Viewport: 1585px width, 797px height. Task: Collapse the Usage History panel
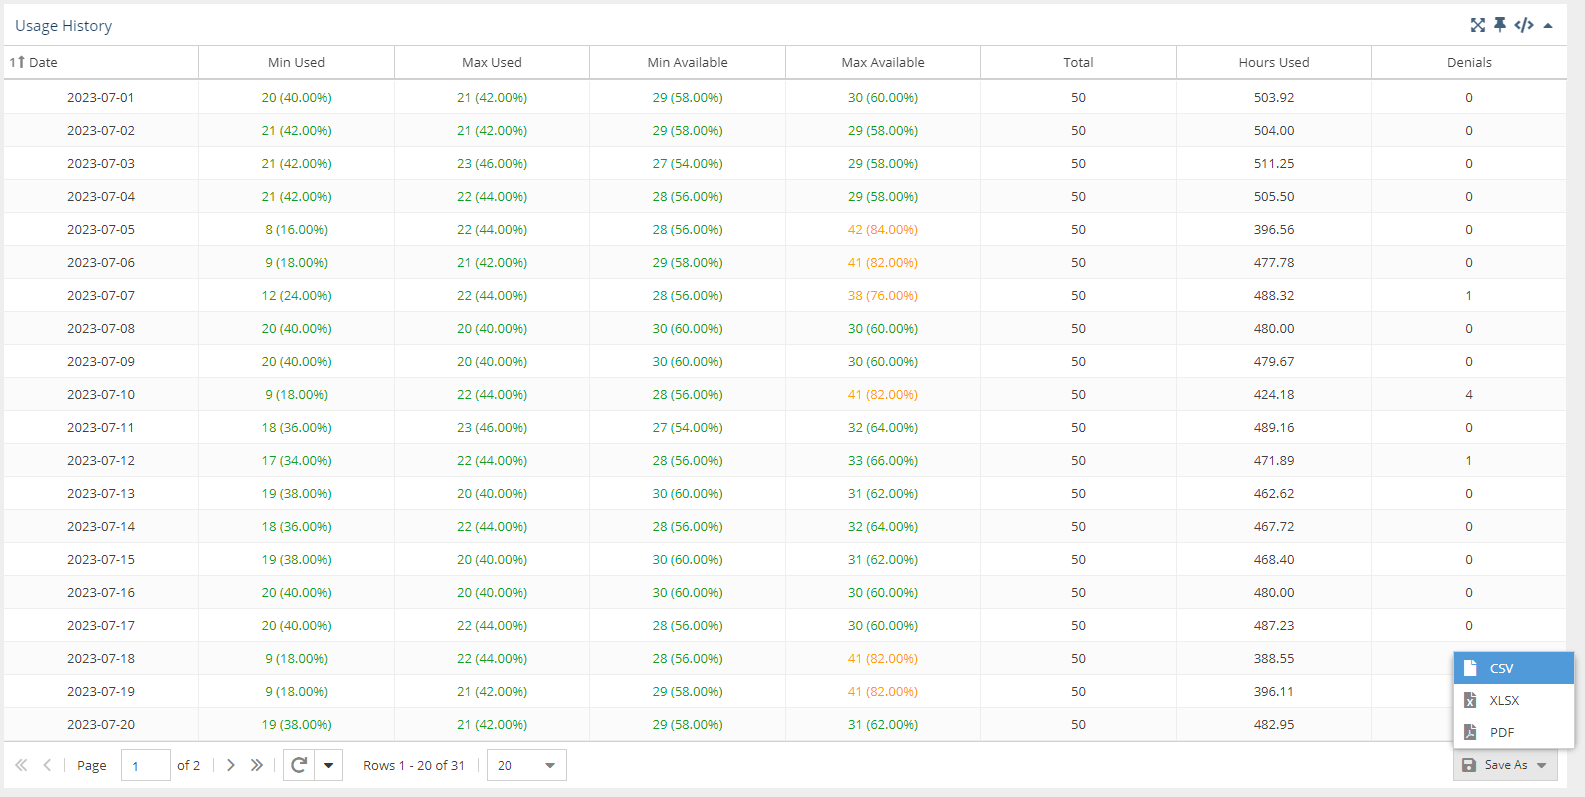(x=1548, y=26)
